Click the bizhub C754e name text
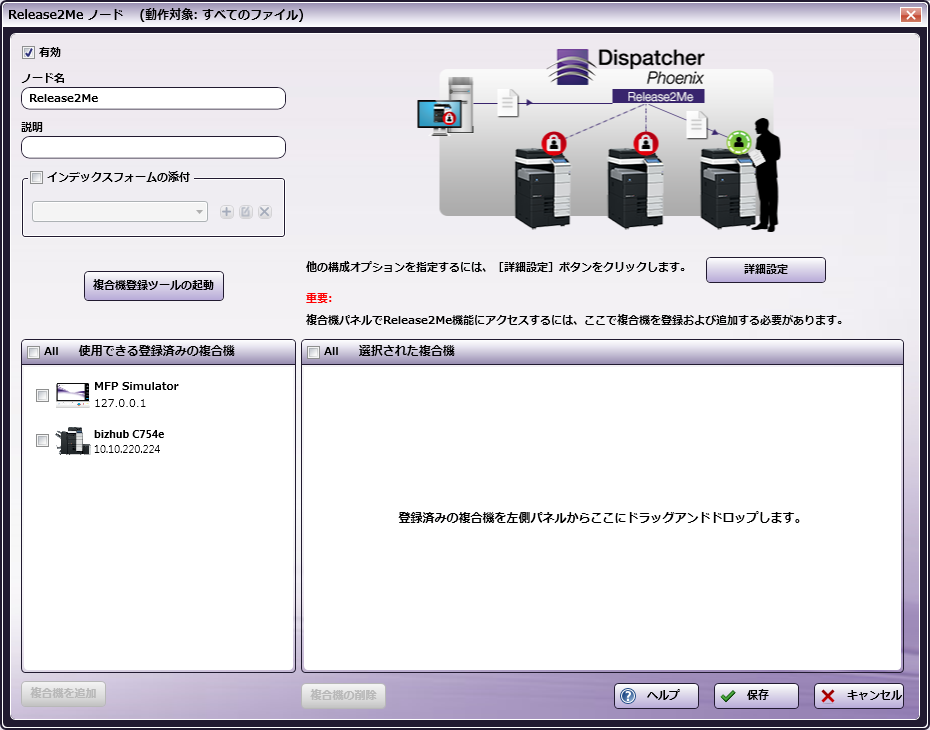 (x=129, y=435)
